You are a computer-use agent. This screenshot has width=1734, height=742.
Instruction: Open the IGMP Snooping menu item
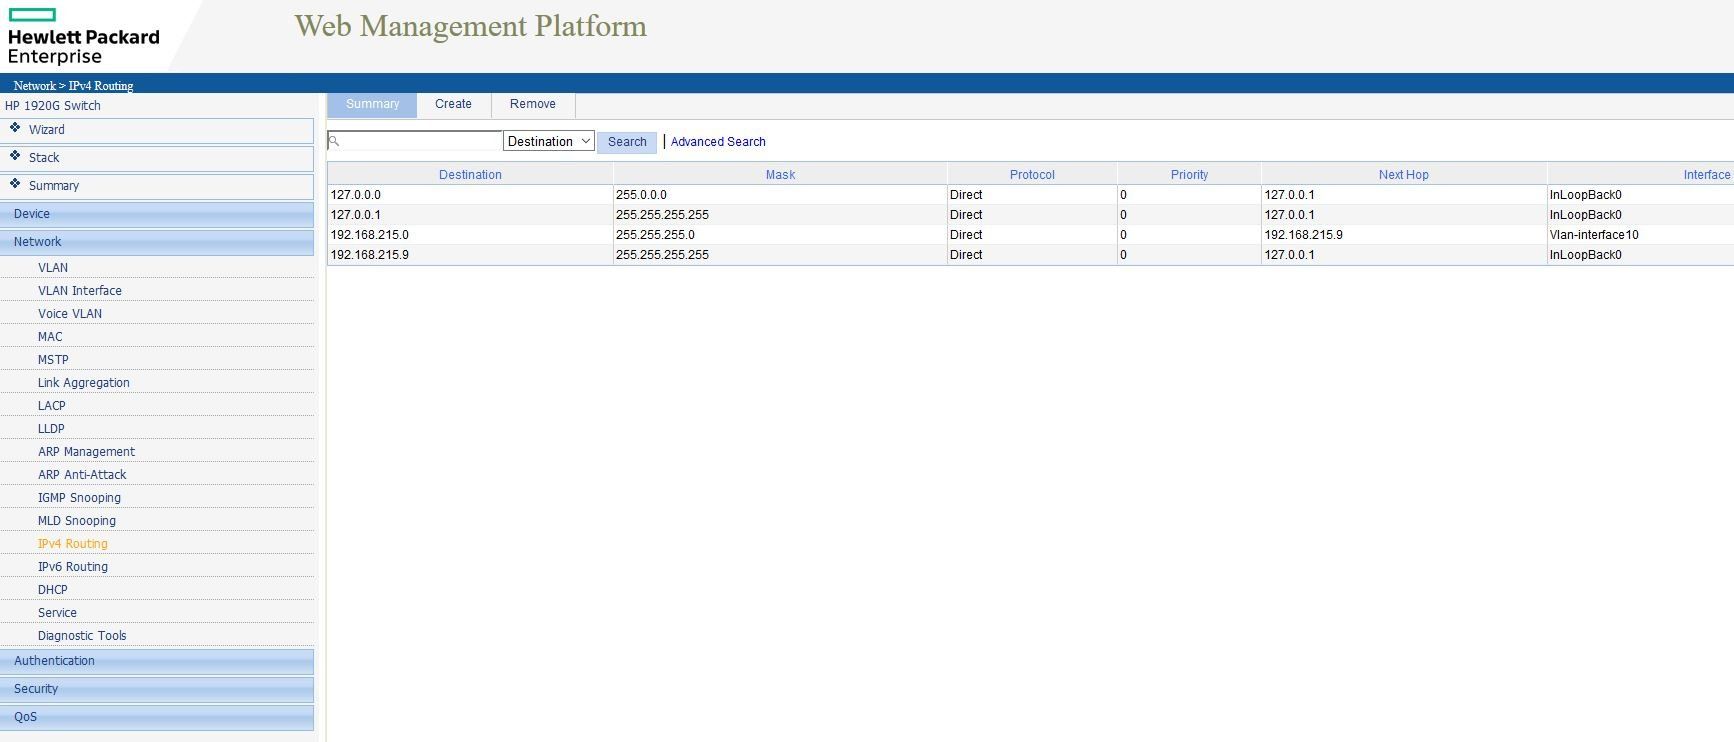[79, 498]
